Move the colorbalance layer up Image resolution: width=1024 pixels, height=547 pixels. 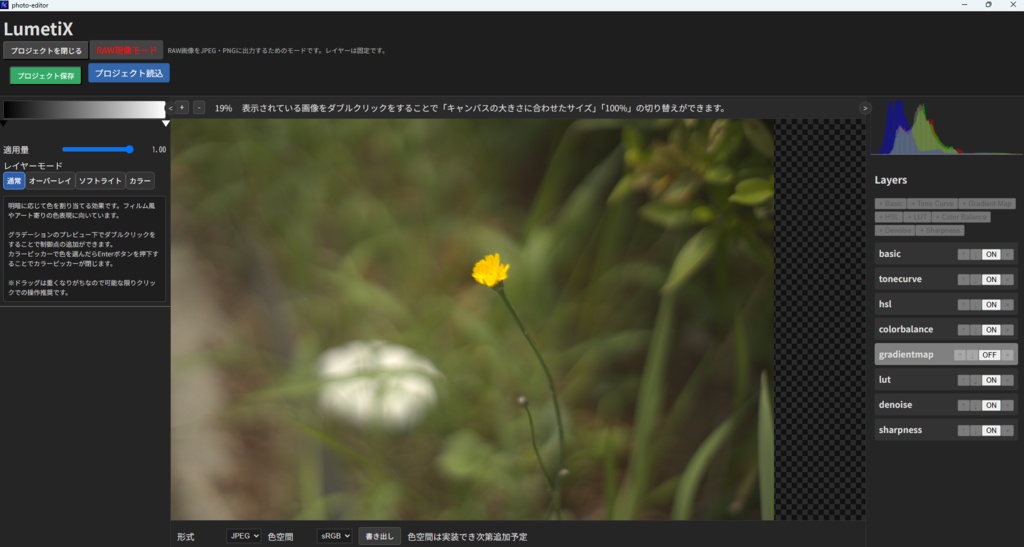(963, 330)
